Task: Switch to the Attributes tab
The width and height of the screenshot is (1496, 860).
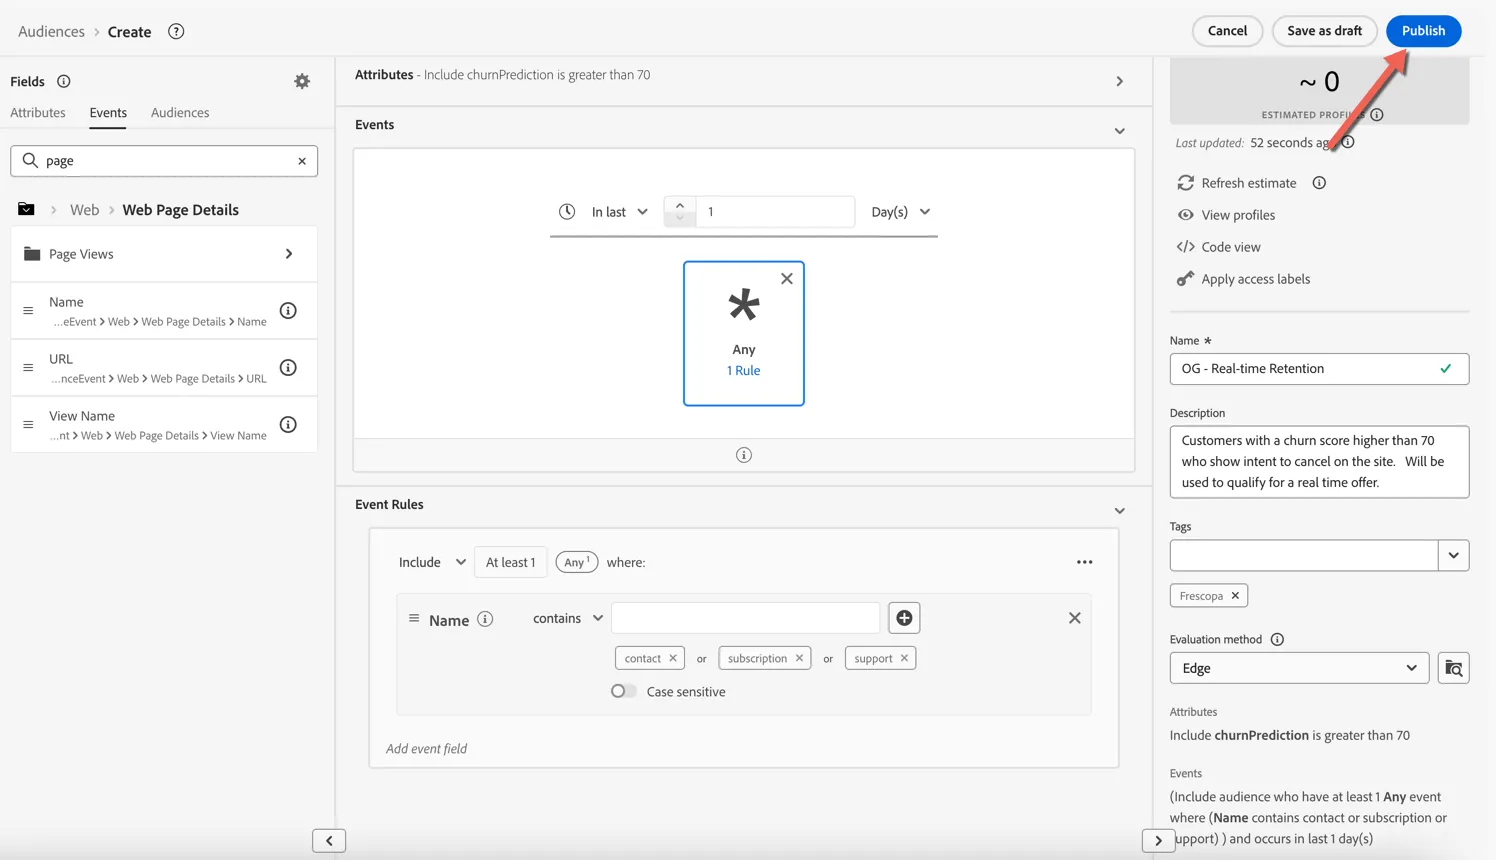Action: pyautogui.click(x=38, y=113)
